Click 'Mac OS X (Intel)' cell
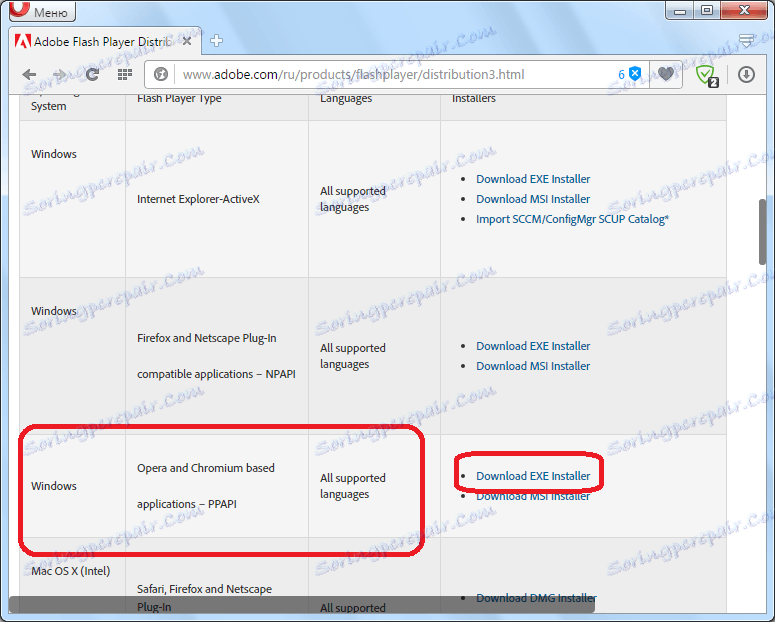This screenshot has width=775, height=622. (71, 571)
